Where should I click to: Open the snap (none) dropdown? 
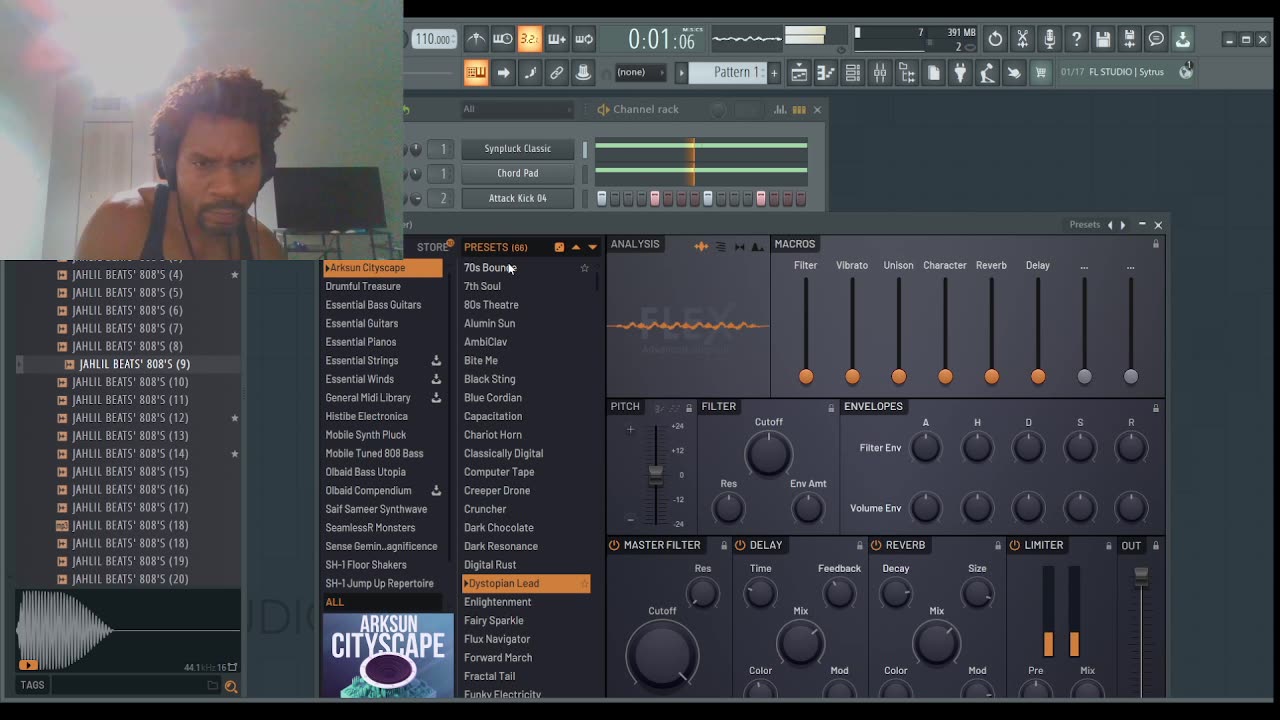[x=640, y=72]
